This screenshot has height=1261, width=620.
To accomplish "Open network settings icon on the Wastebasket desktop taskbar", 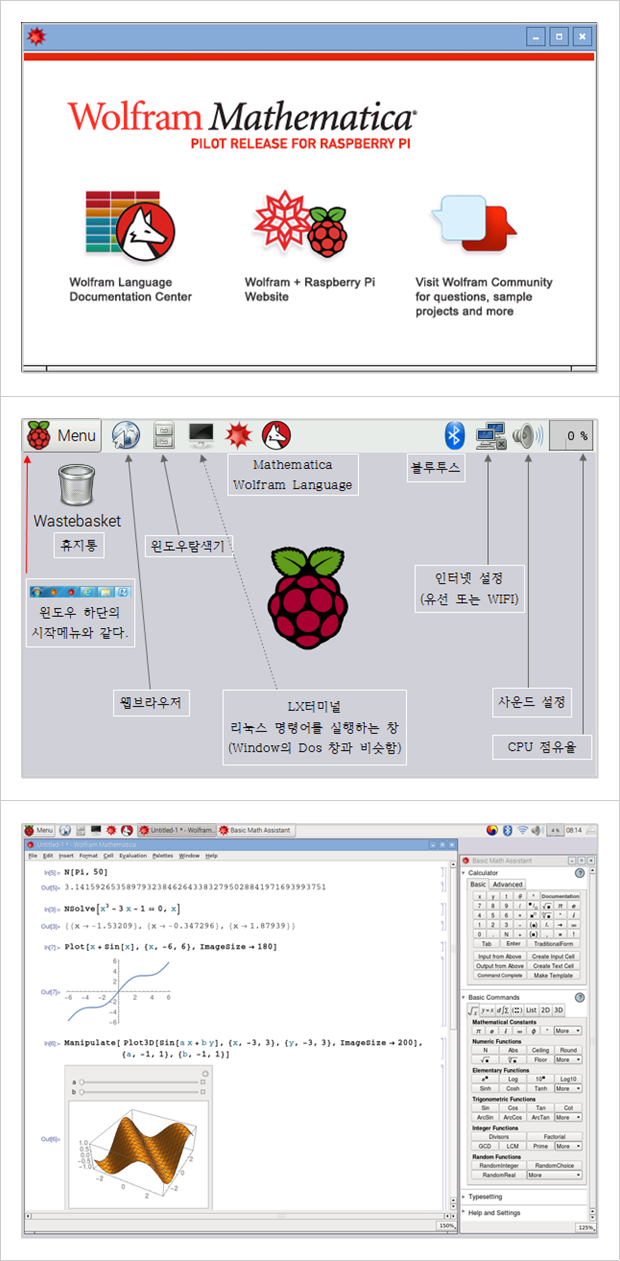I will pyautogui.click(x=492, y=435).
